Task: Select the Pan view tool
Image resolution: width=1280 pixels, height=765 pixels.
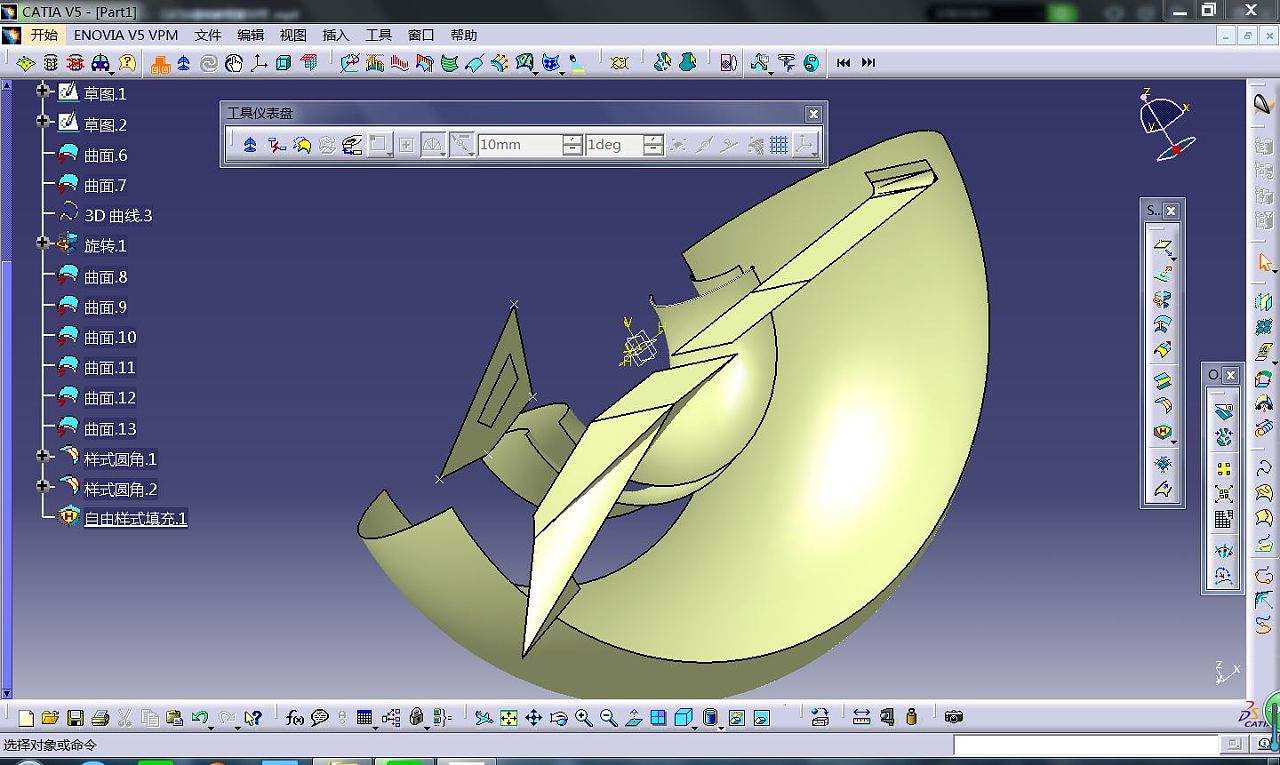Action: (534, 718)
